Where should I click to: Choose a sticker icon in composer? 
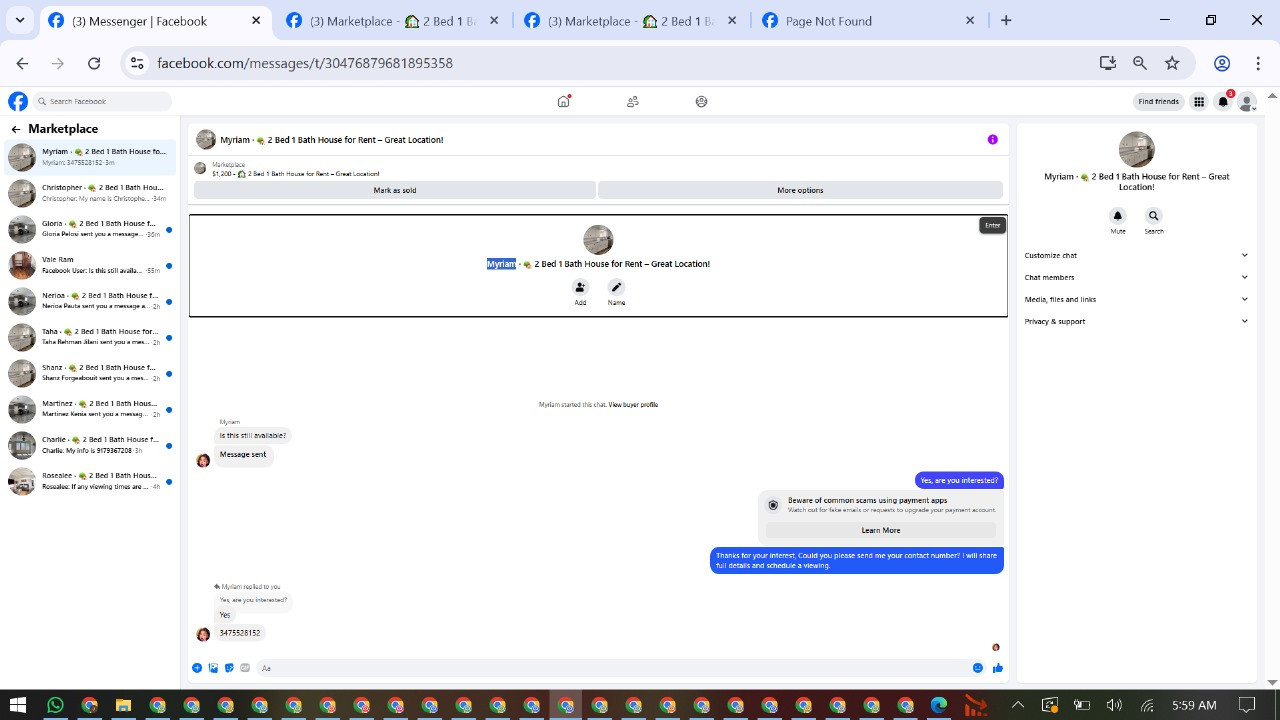[x=229, y=668]
